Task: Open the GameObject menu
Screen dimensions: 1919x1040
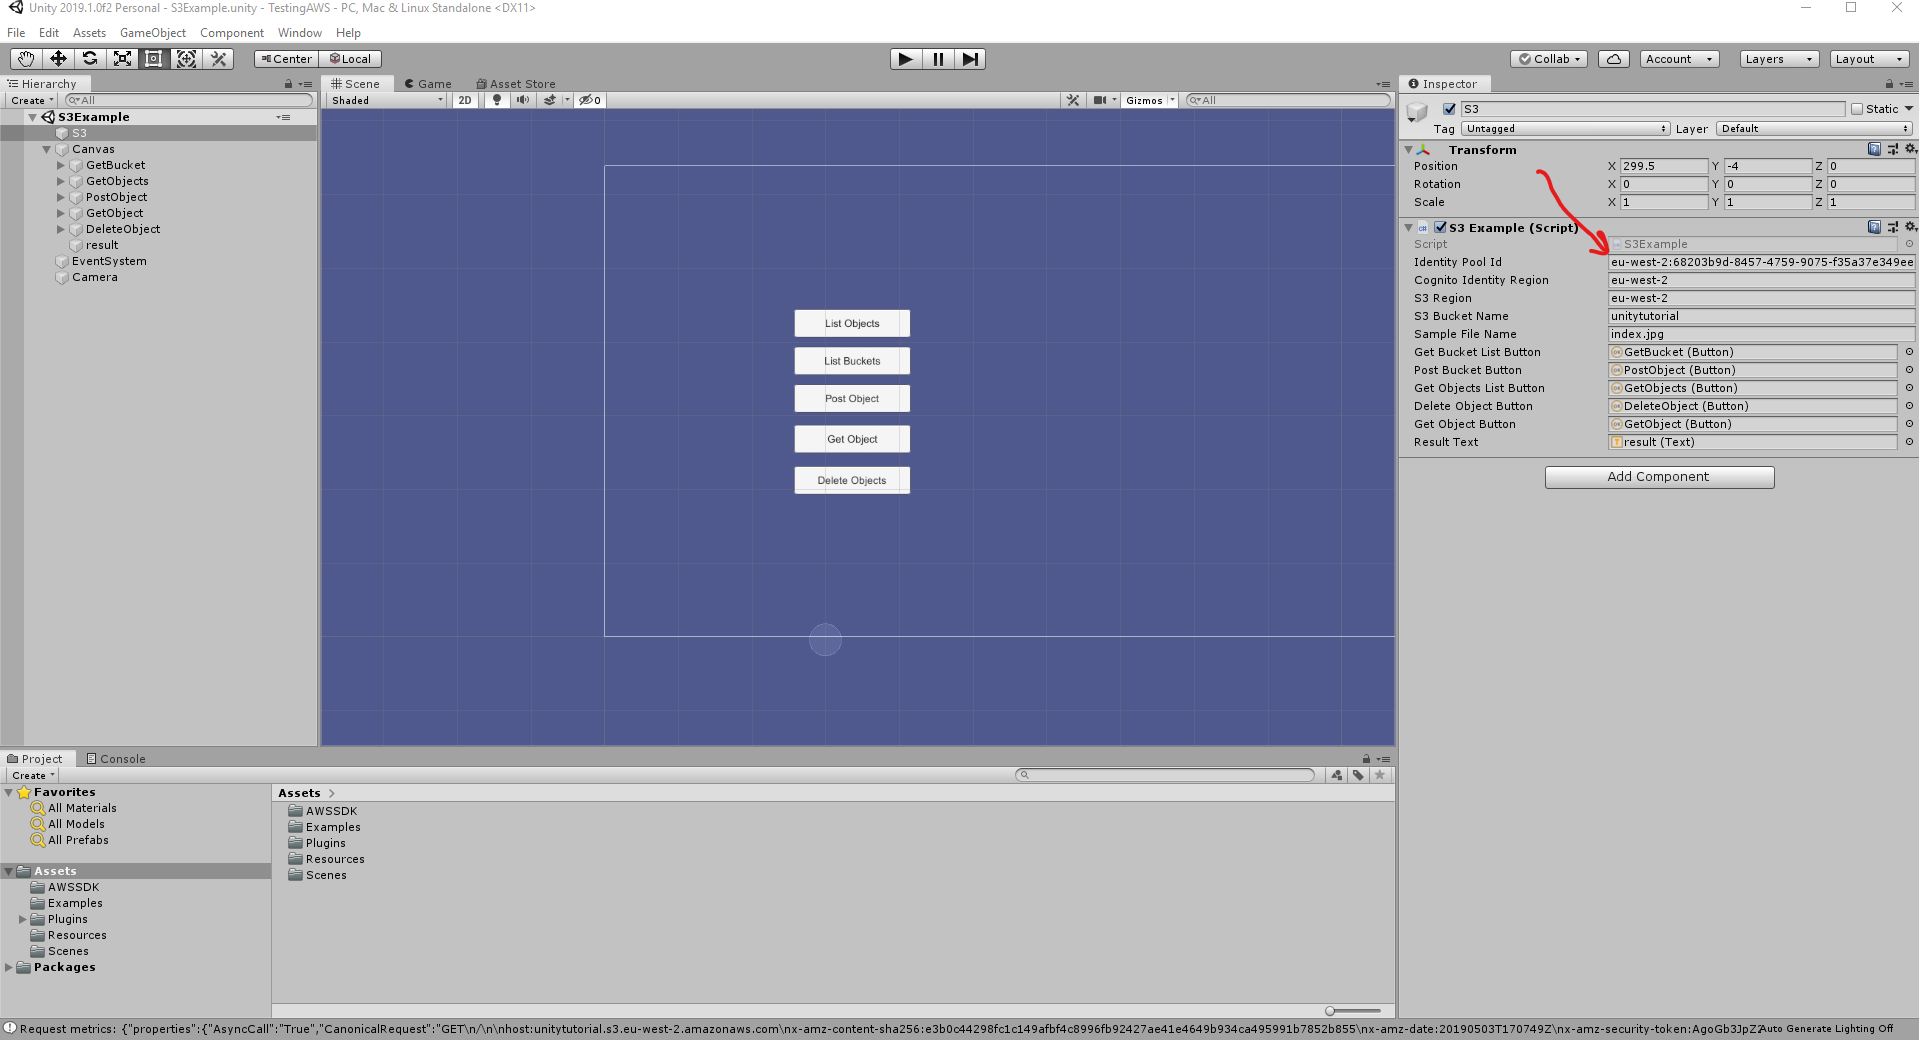Action: [153, 33]
